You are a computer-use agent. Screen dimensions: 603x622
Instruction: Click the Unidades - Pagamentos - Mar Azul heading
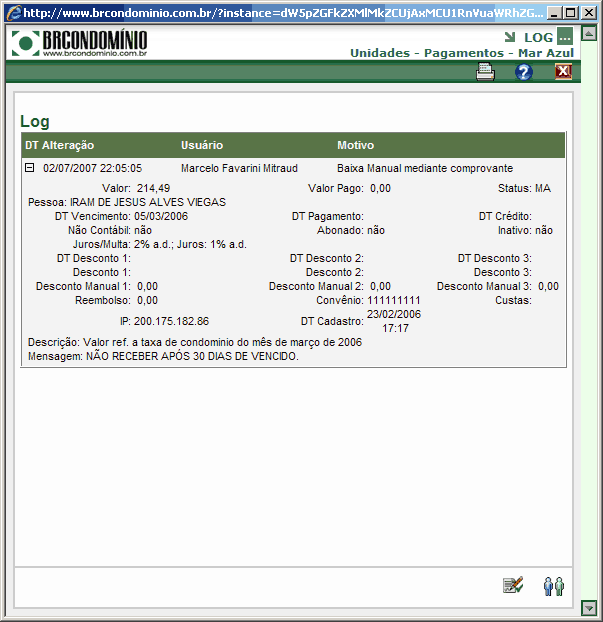(462, 53)
